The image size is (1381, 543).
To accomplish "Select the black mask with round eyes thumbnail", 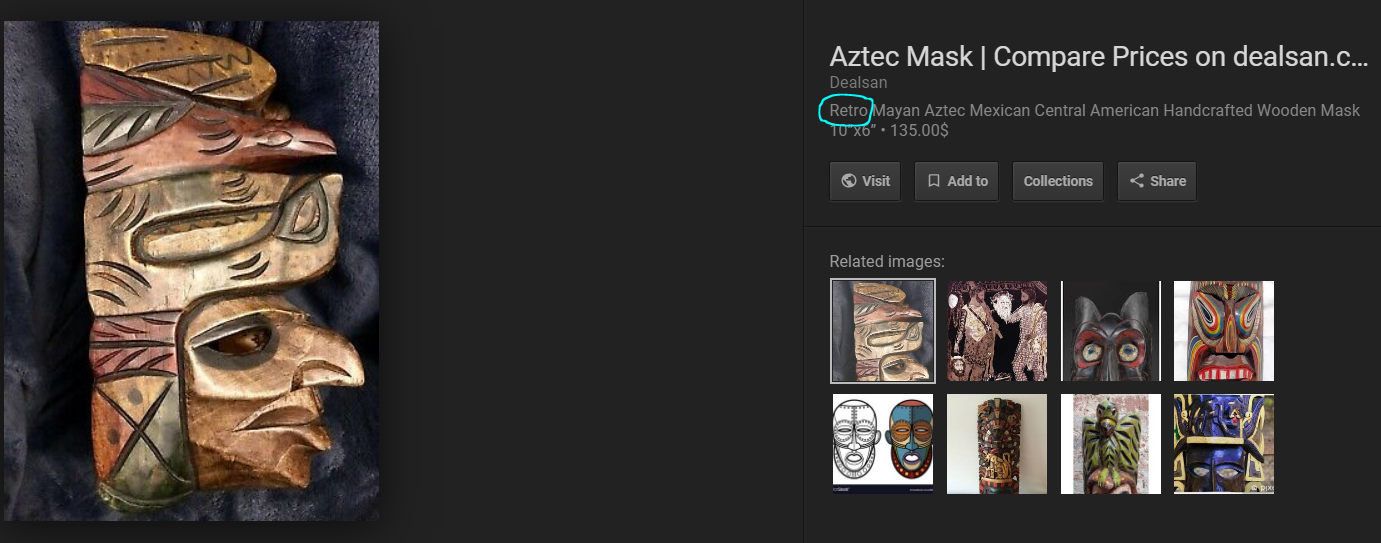I will tap(1111, 331).
